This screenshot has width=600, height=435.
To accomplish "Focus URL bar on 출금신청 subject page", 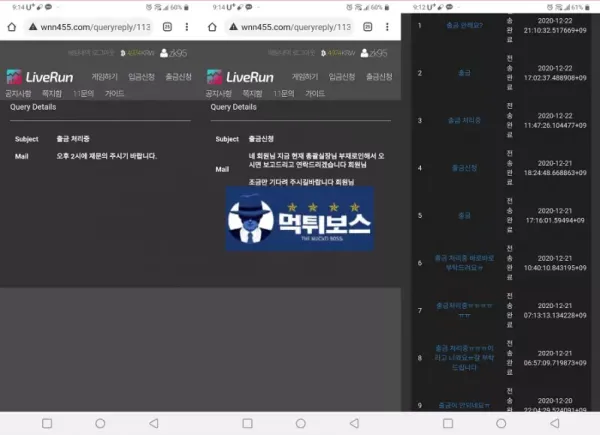I will tap(291, 27).
